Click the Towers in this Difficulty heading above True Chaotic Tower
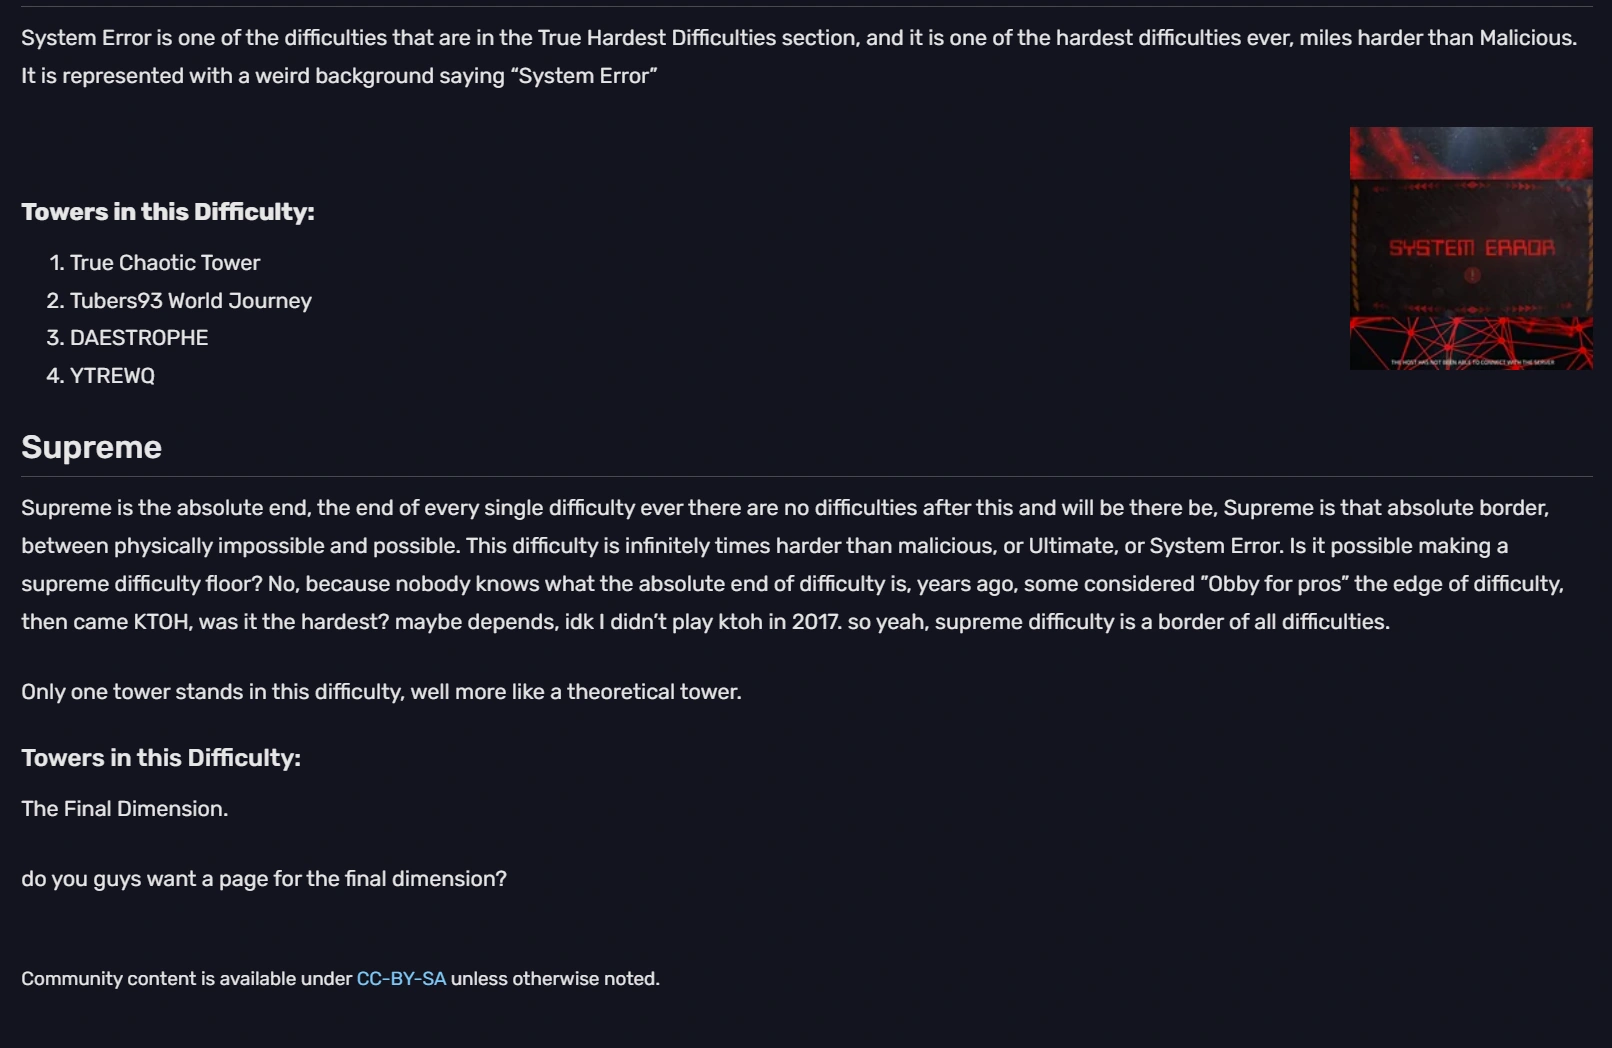1612x1048 pixels. (x=168, y=212)
